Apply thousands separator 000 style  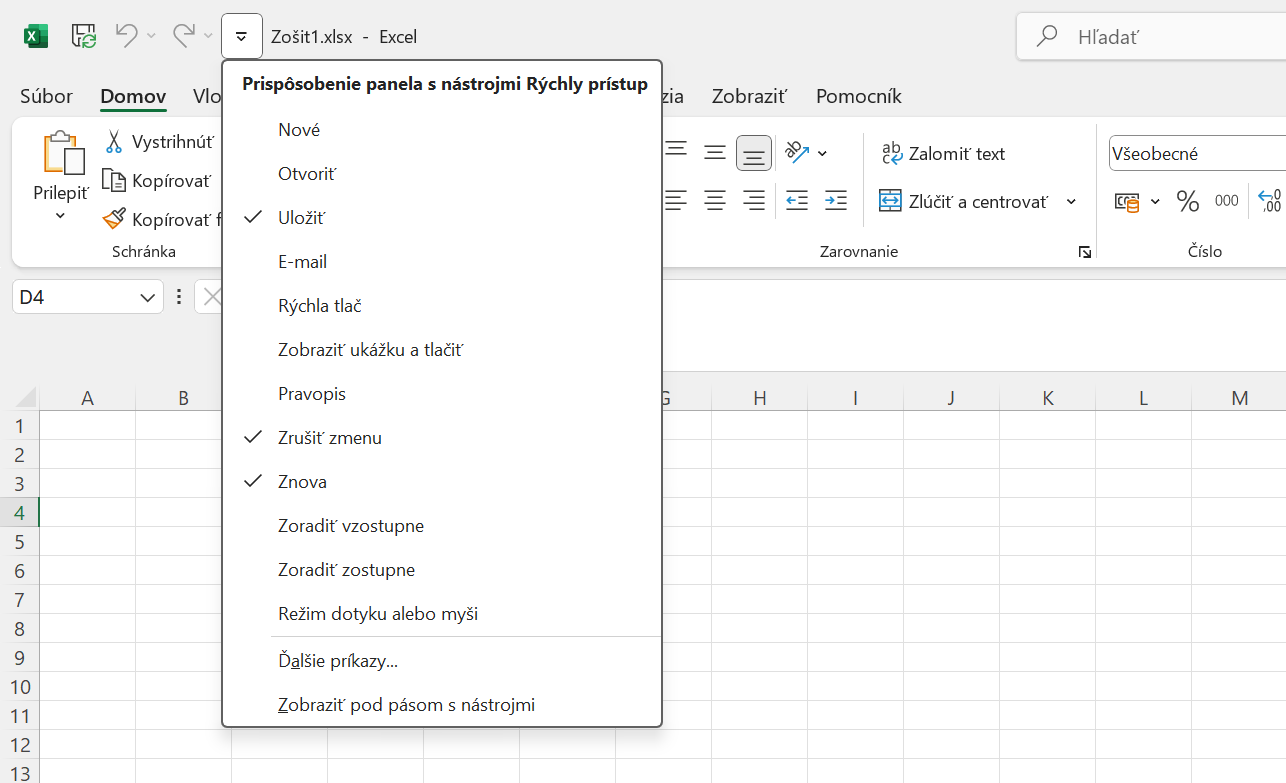(1227, 201)
